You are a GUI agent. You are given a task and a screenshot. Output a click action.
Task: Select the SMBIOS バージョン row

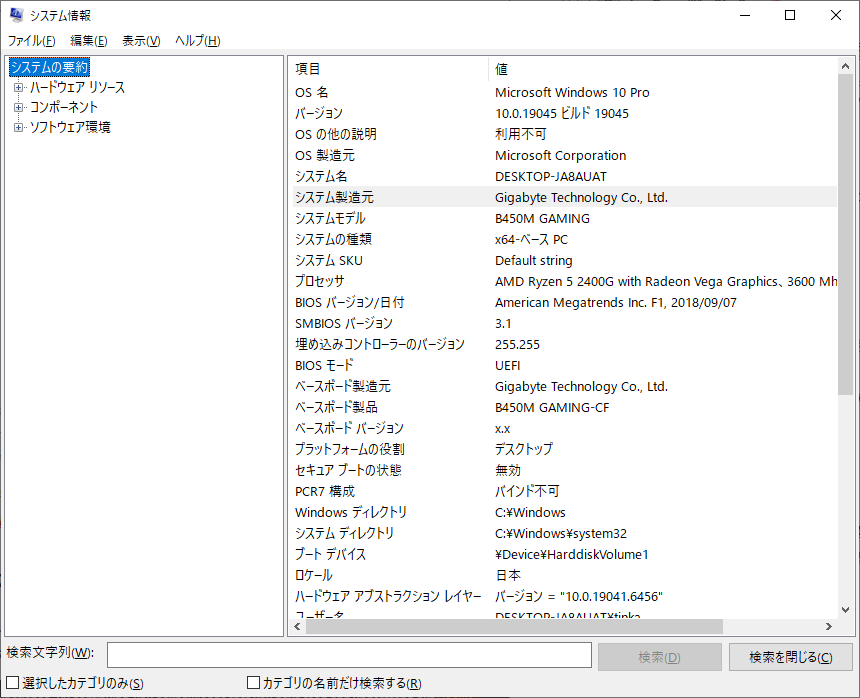(565, 324)
